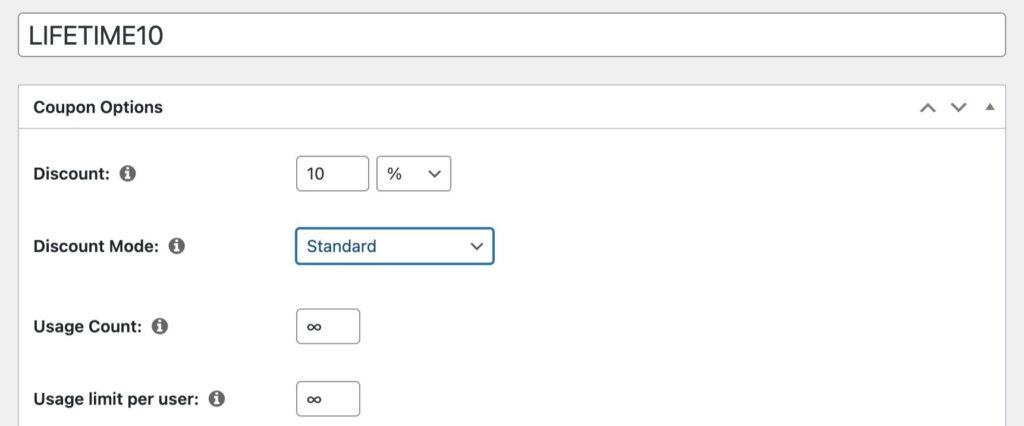This screenshot has height=426, width=1024.
Task: Open the % discount type dropdown
Action: tap(413, 173)
